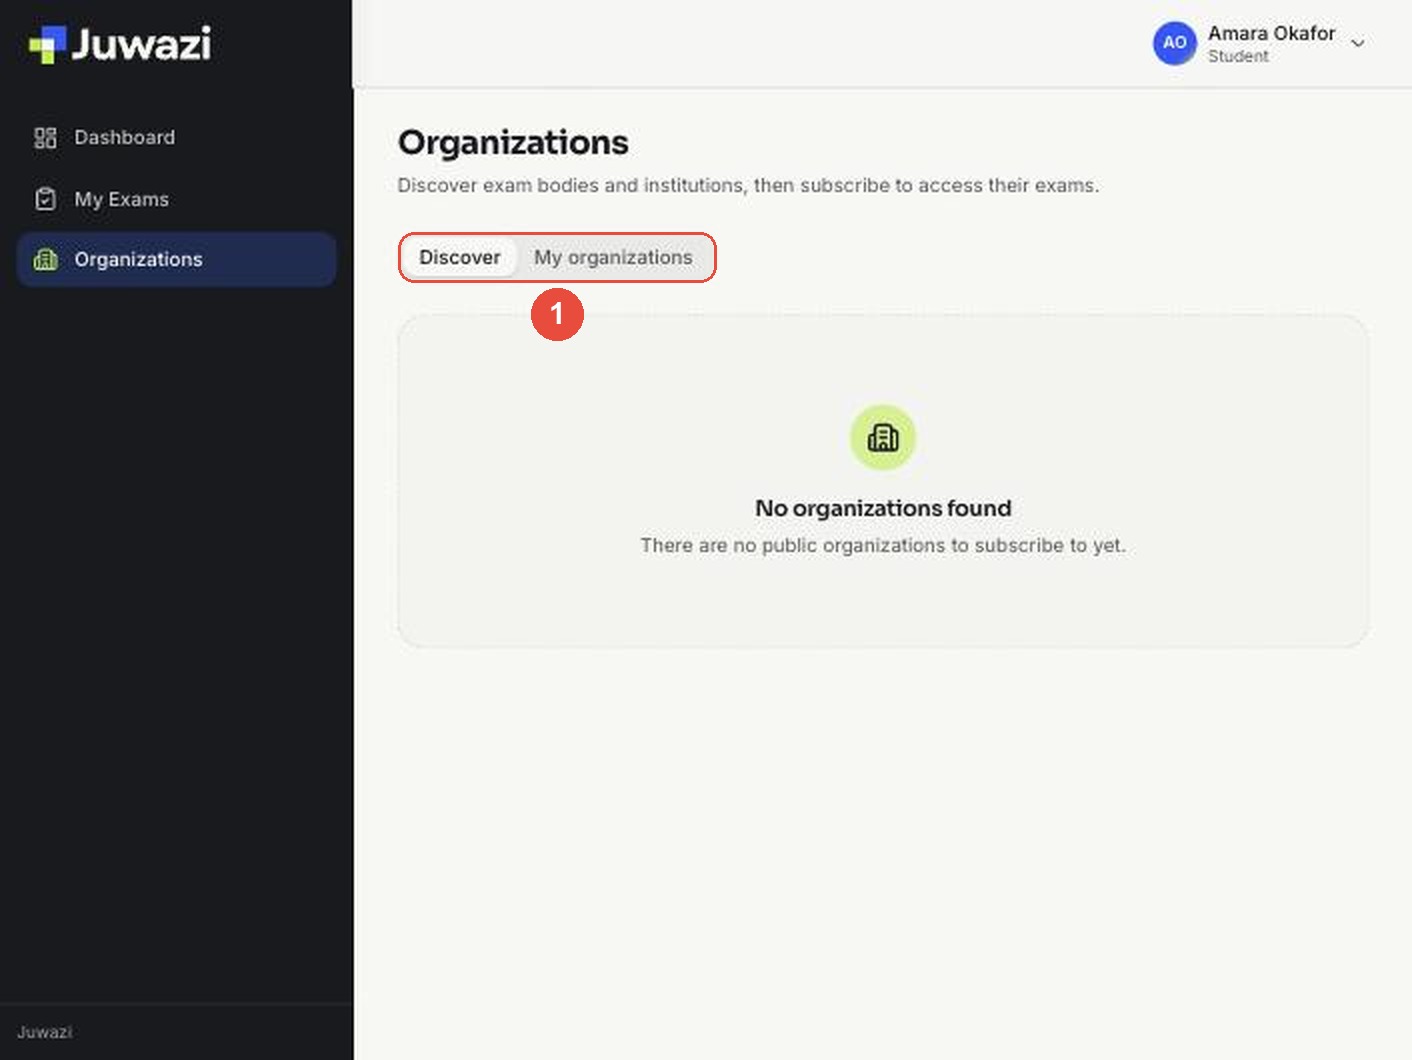This screenshot has height=1060, width=1412.
Task: Select Organizations in the sidebar
Action: click(176, 260)
